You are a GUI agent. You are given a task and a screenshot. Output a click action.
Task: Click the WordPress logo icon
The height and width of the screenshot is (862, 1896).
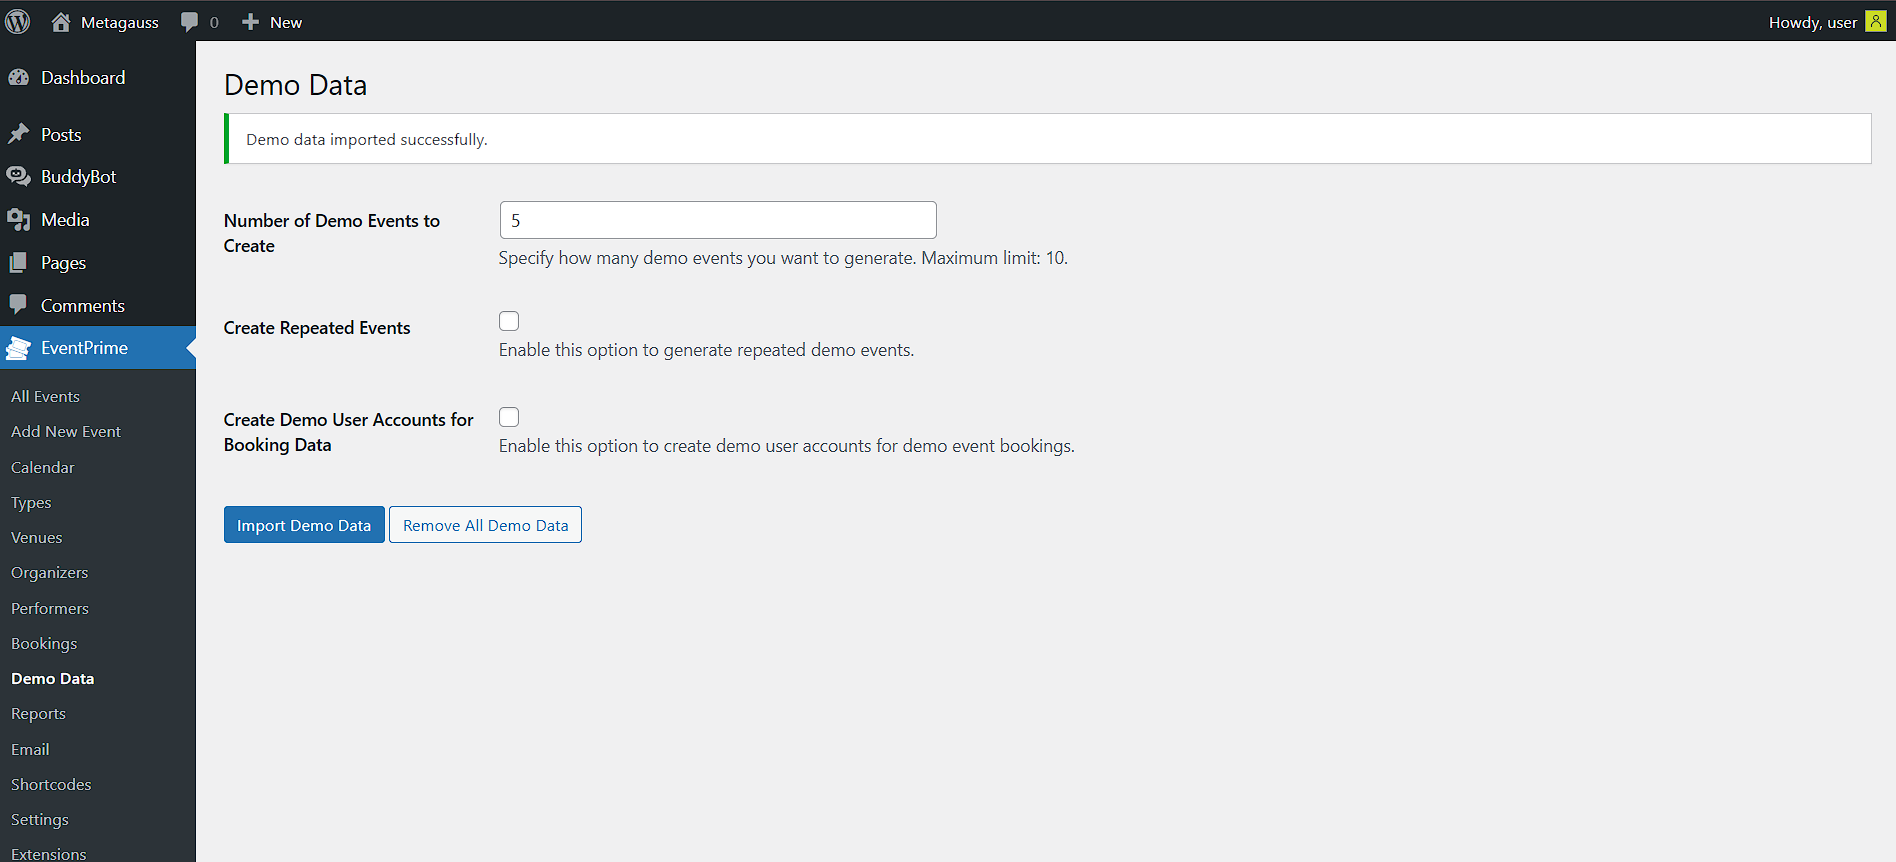pyautogui.click(x=18, y=21)
